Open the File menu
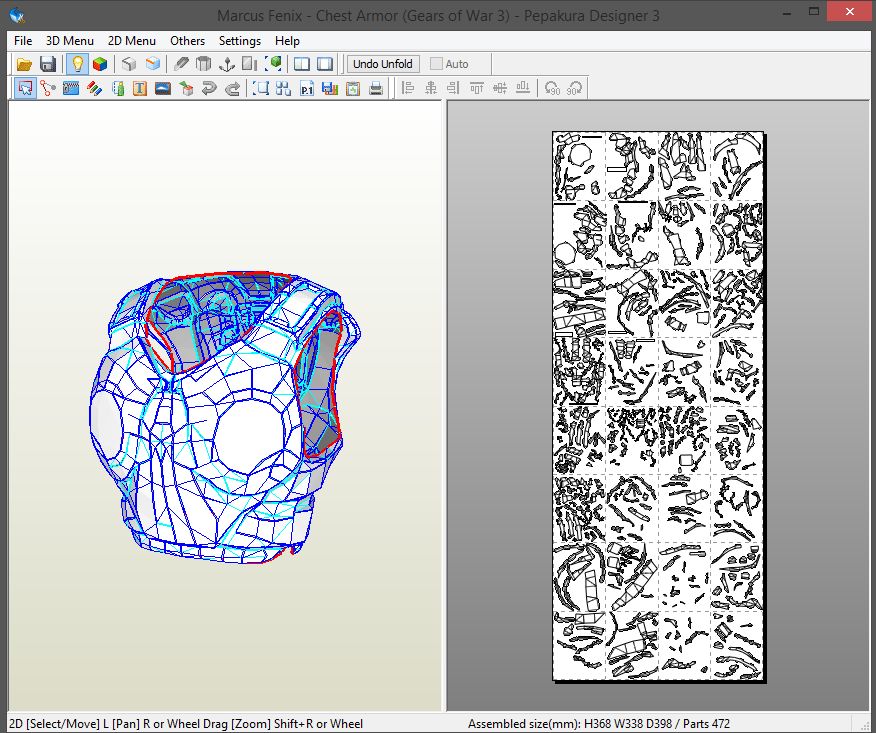 point(23,41)
